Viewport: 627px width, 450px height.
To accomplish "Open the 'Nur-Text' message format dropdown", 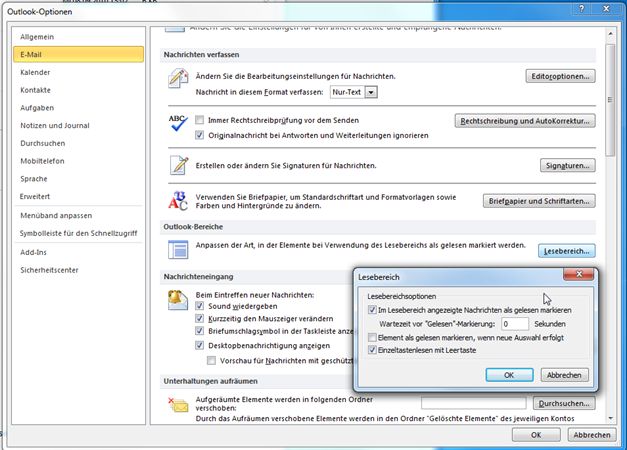I will pos(371,92).
